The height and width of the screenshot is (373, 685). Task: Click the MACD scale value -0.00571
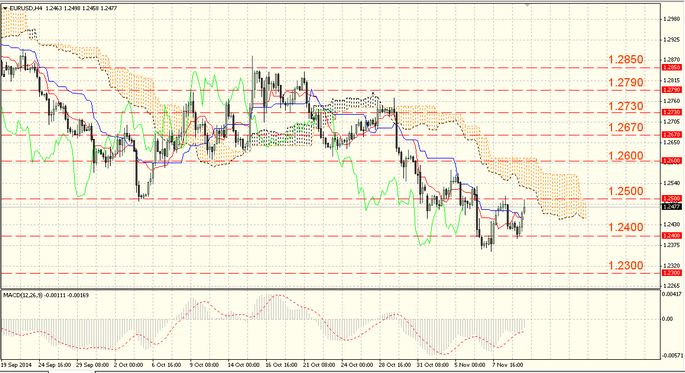pyautogui.click(x=672, y=356)
